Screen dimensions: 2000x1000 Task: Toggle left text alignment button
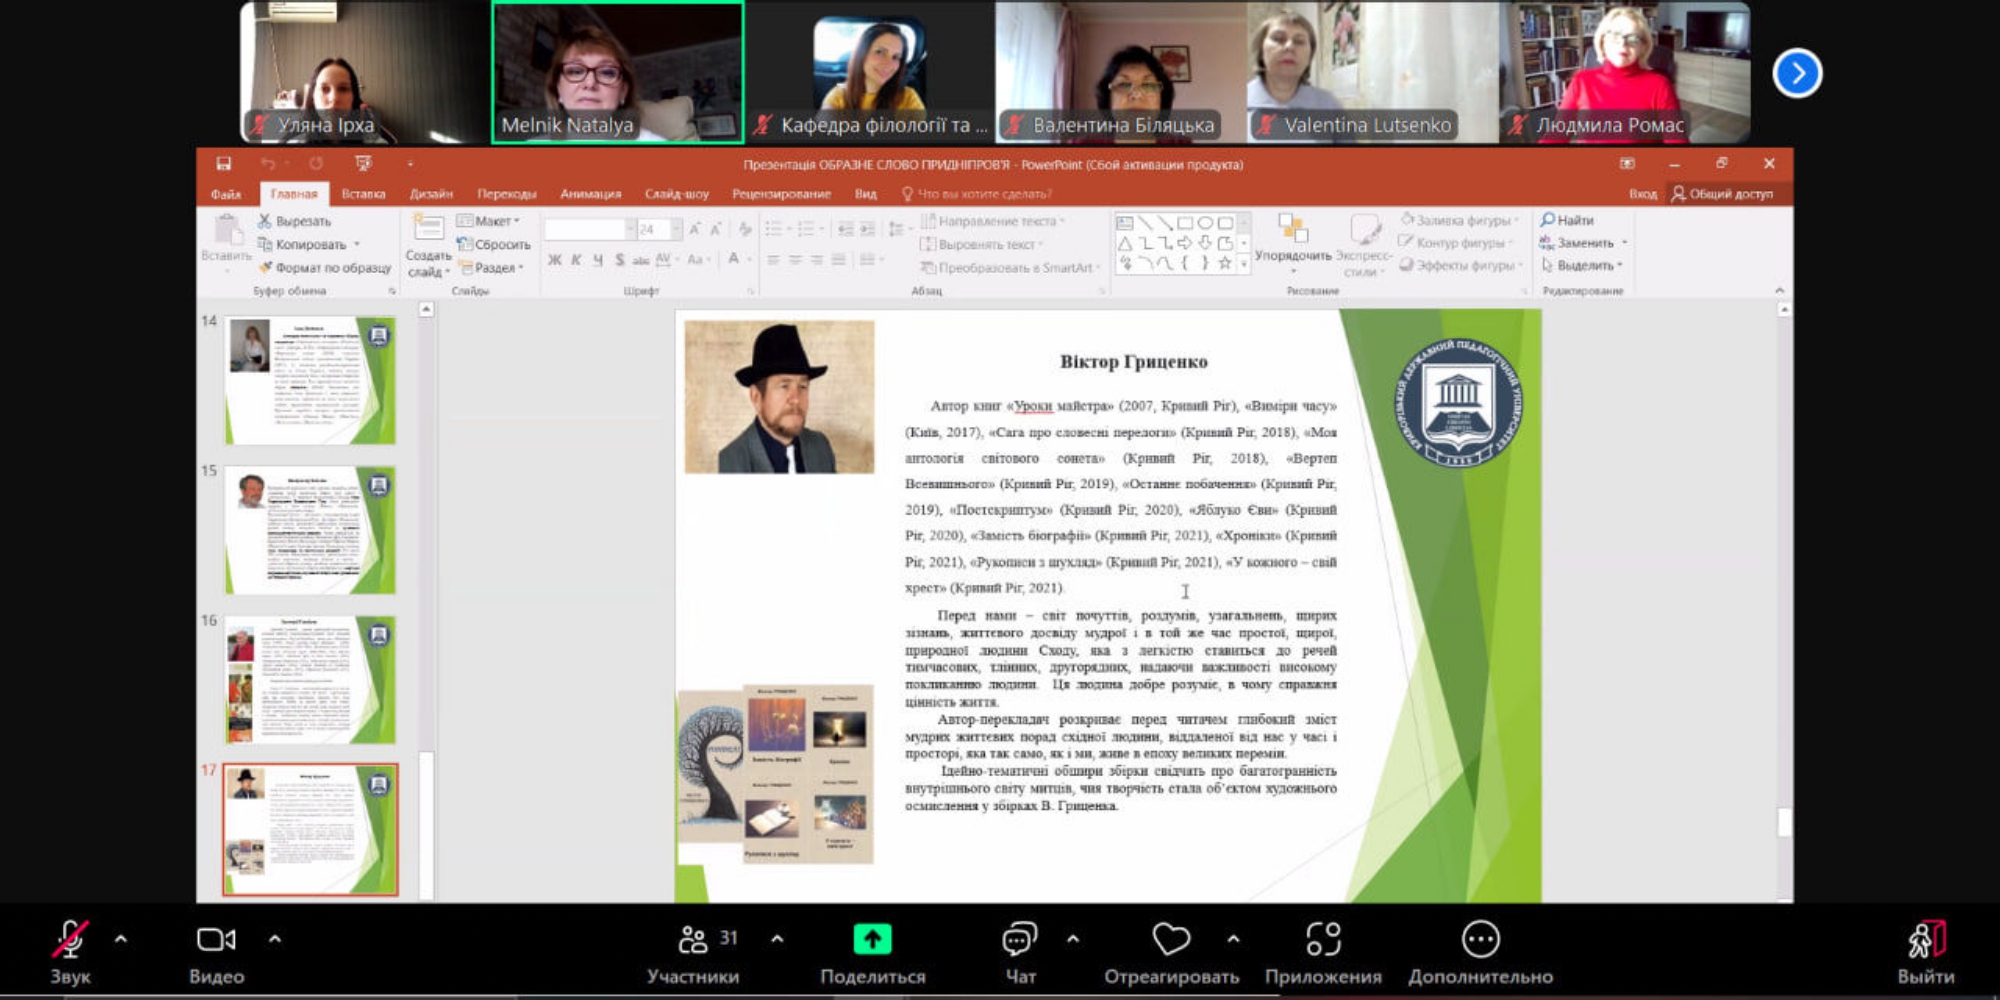773,260
